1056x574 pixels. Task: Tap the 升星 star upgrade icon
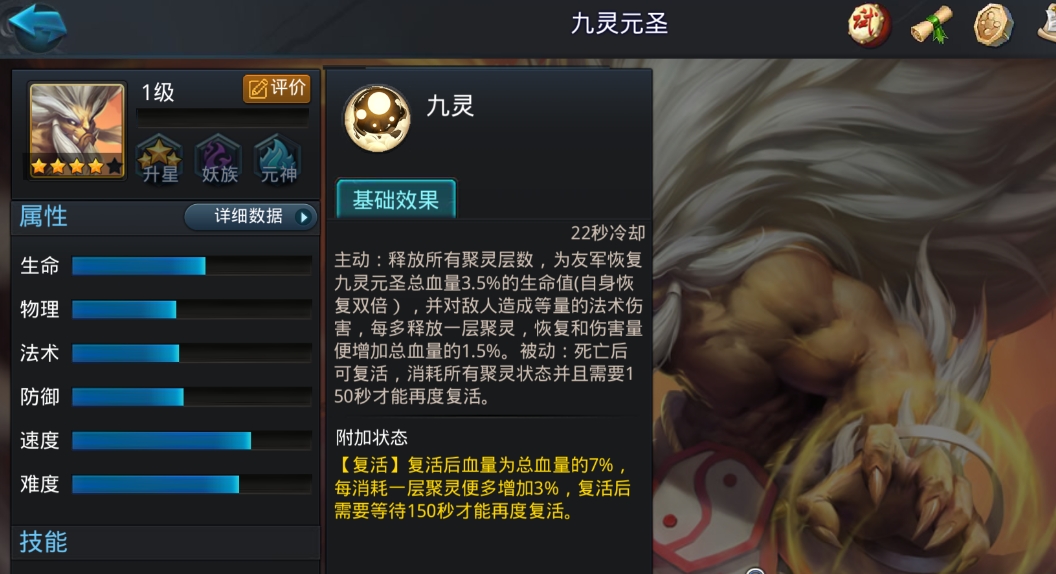tap(160, 160)
